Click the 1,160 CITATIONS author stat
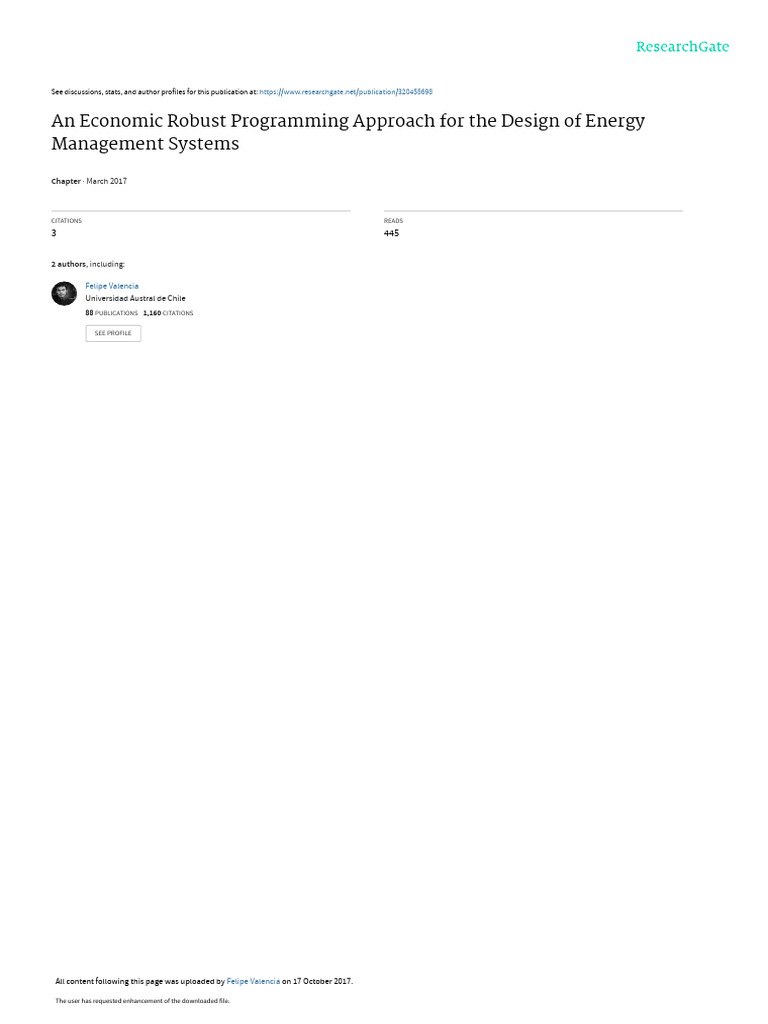The width and height of the screenshot is (768, 1024). [x=168, y=313]
